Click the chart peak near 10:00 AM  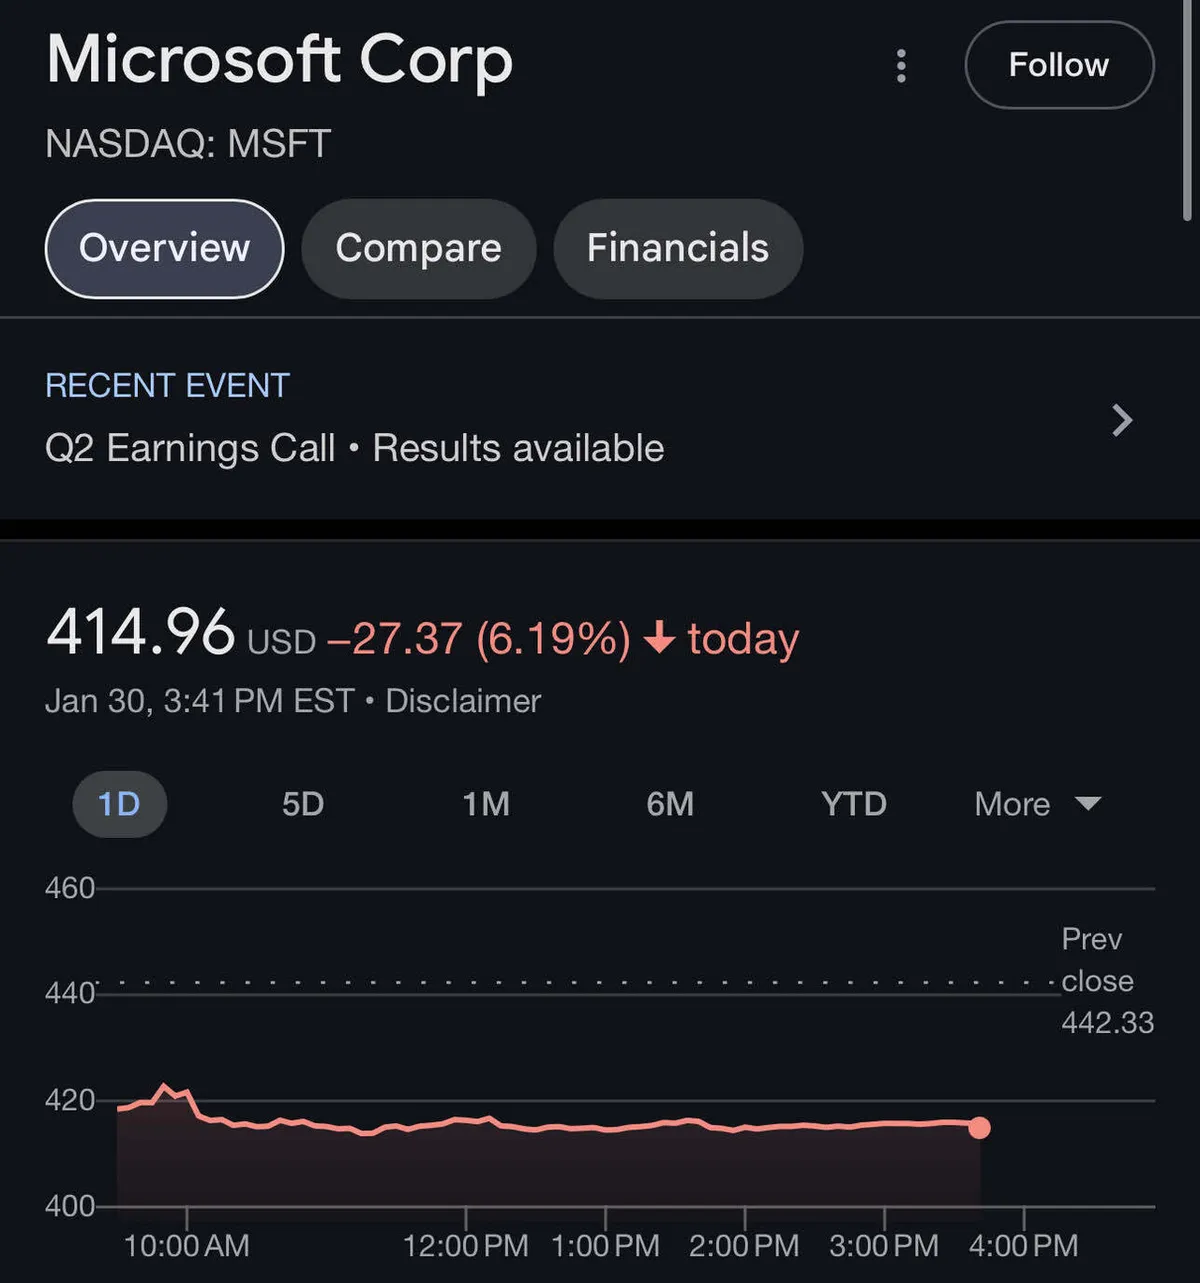point(165,1086)
